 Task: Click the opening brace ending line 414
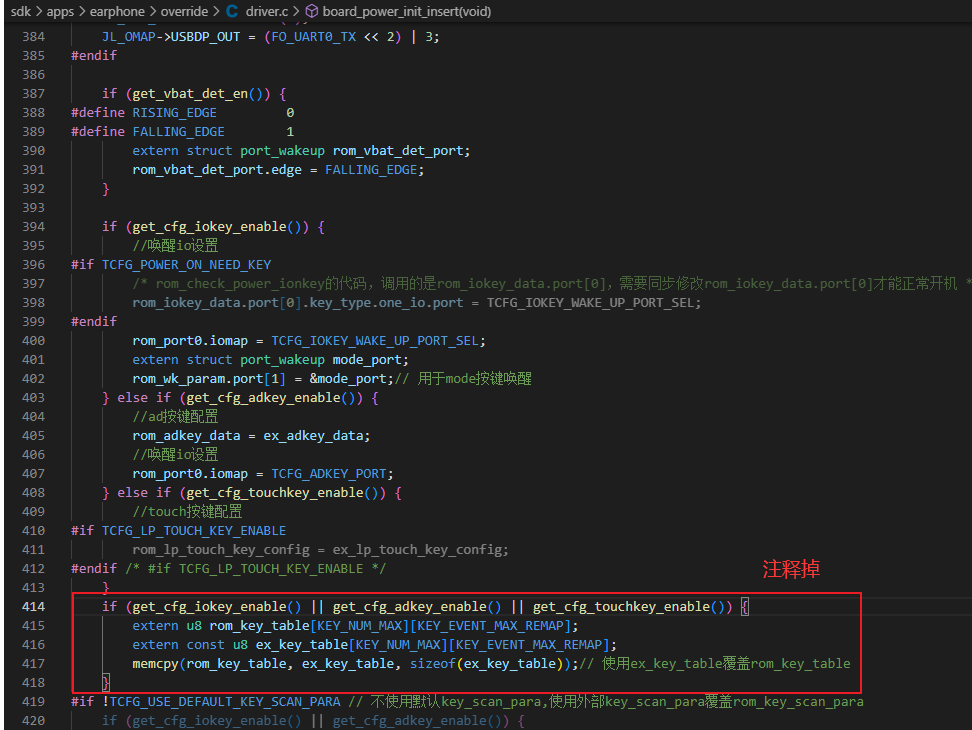(744, 607)
